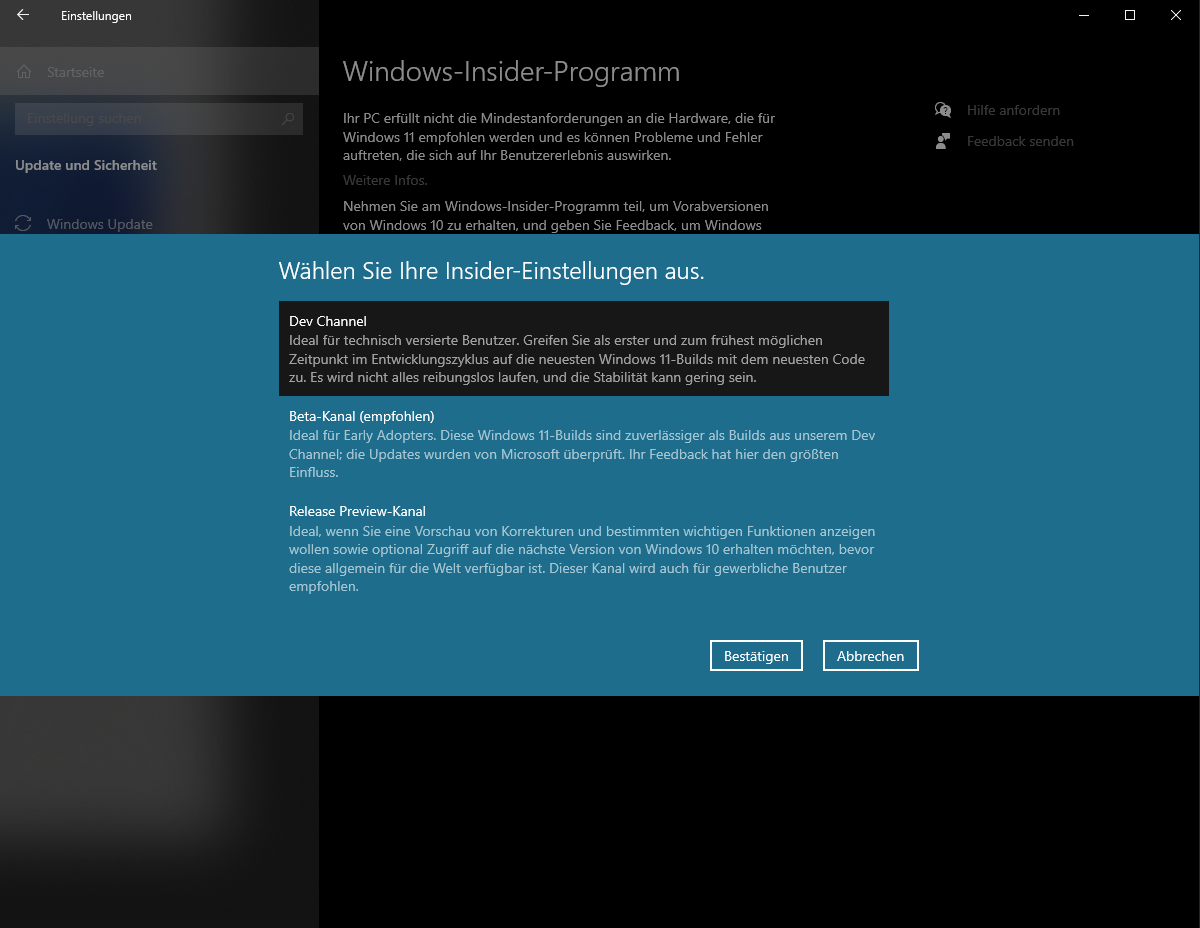Click the Startseite home icon
The width and height of the screenshot is (1200, 928).
pyautogui.click(x=26, y=72)
